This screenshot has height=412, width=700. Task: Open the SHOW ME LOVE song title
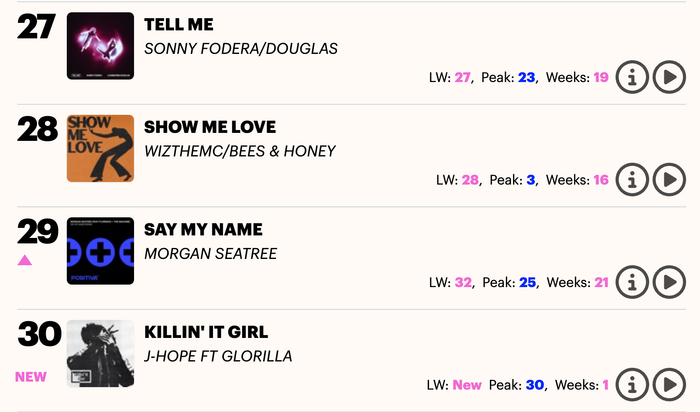[x=210, y=127]
